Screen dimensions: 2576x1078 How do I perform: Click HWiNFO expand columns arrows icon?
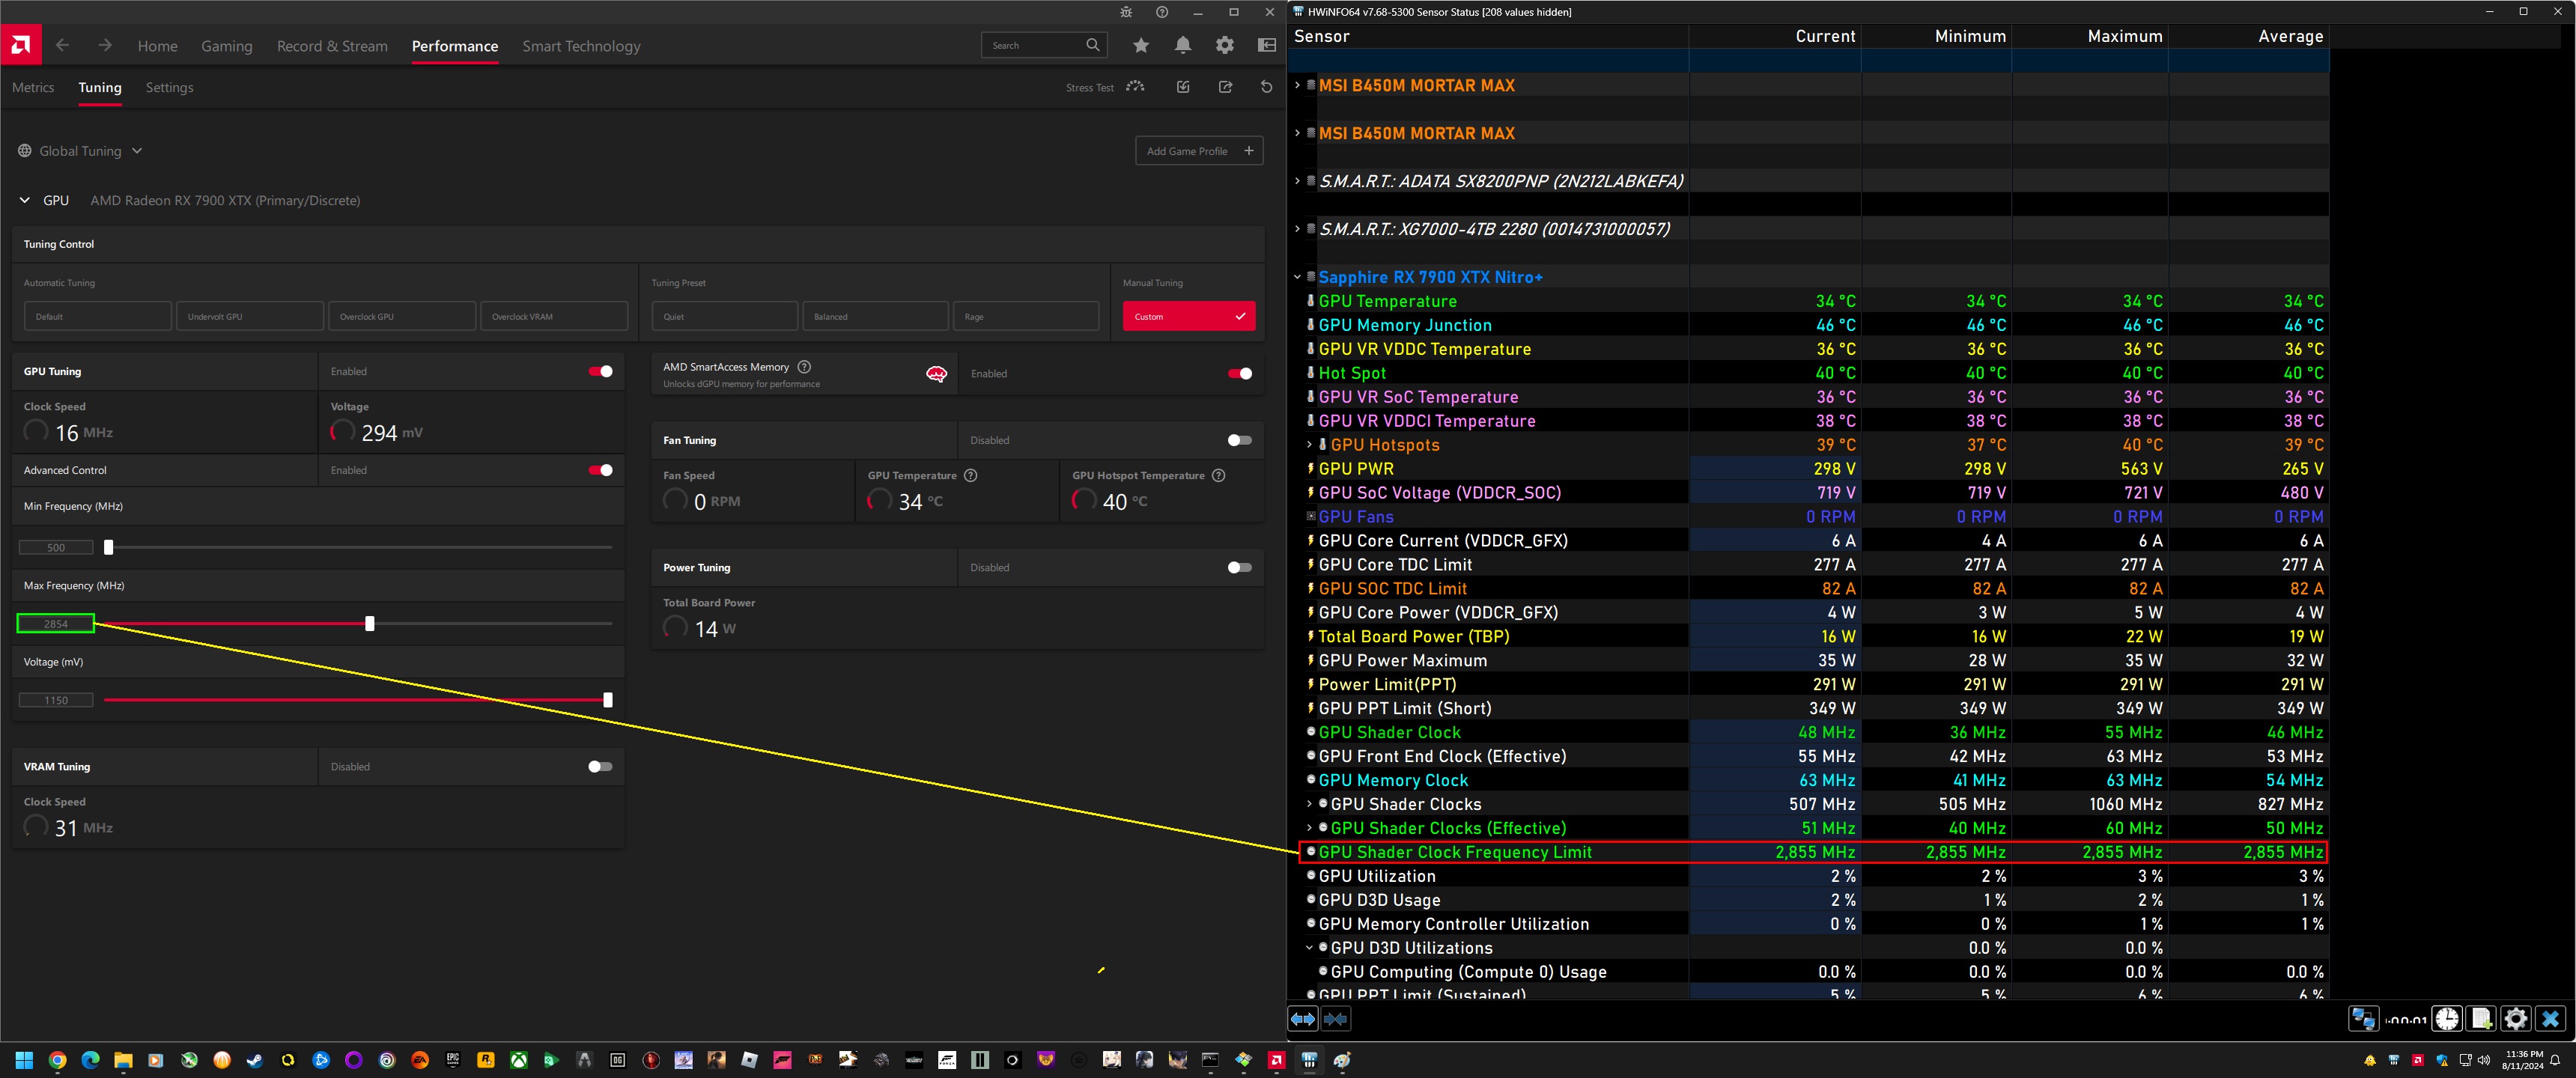point(1303,1019)
